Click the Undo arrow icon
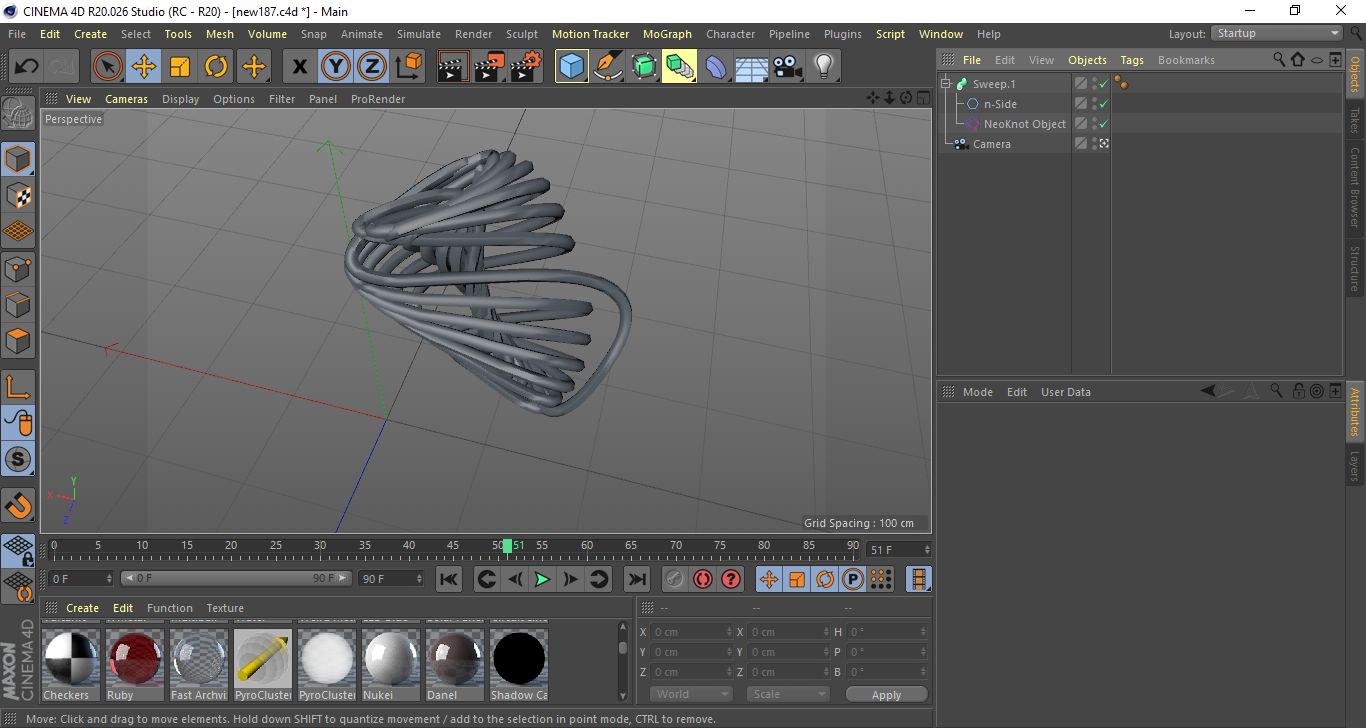 point(27,67)
